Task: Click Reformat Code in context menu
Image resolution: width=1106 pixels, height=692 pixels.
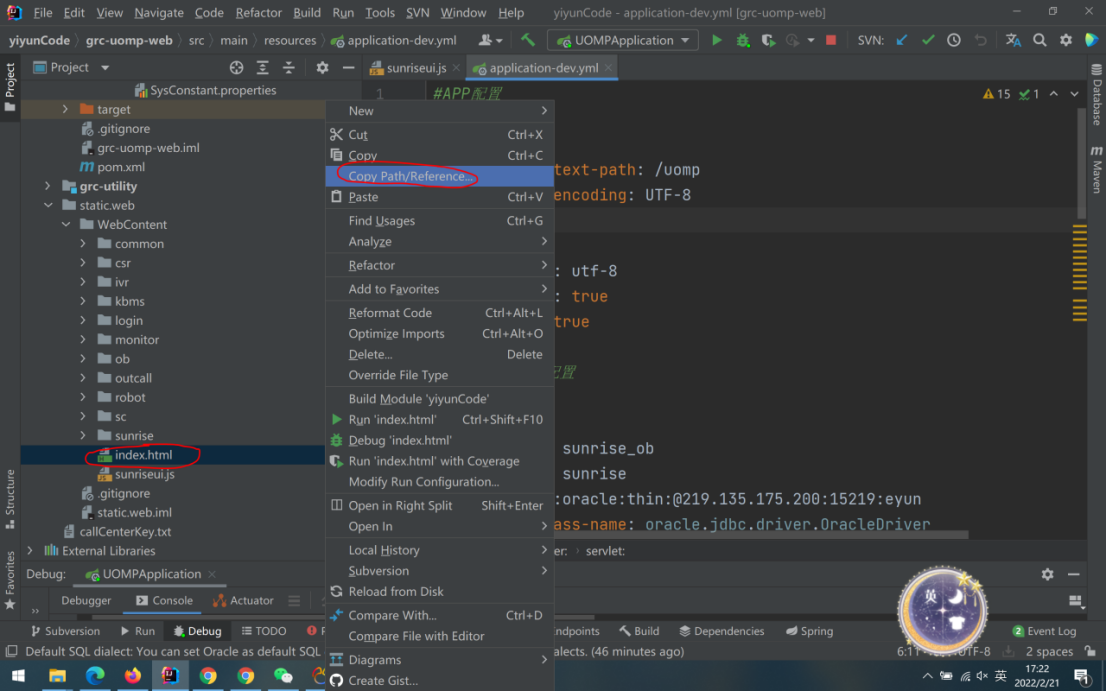Action: [x=390, y=313]
